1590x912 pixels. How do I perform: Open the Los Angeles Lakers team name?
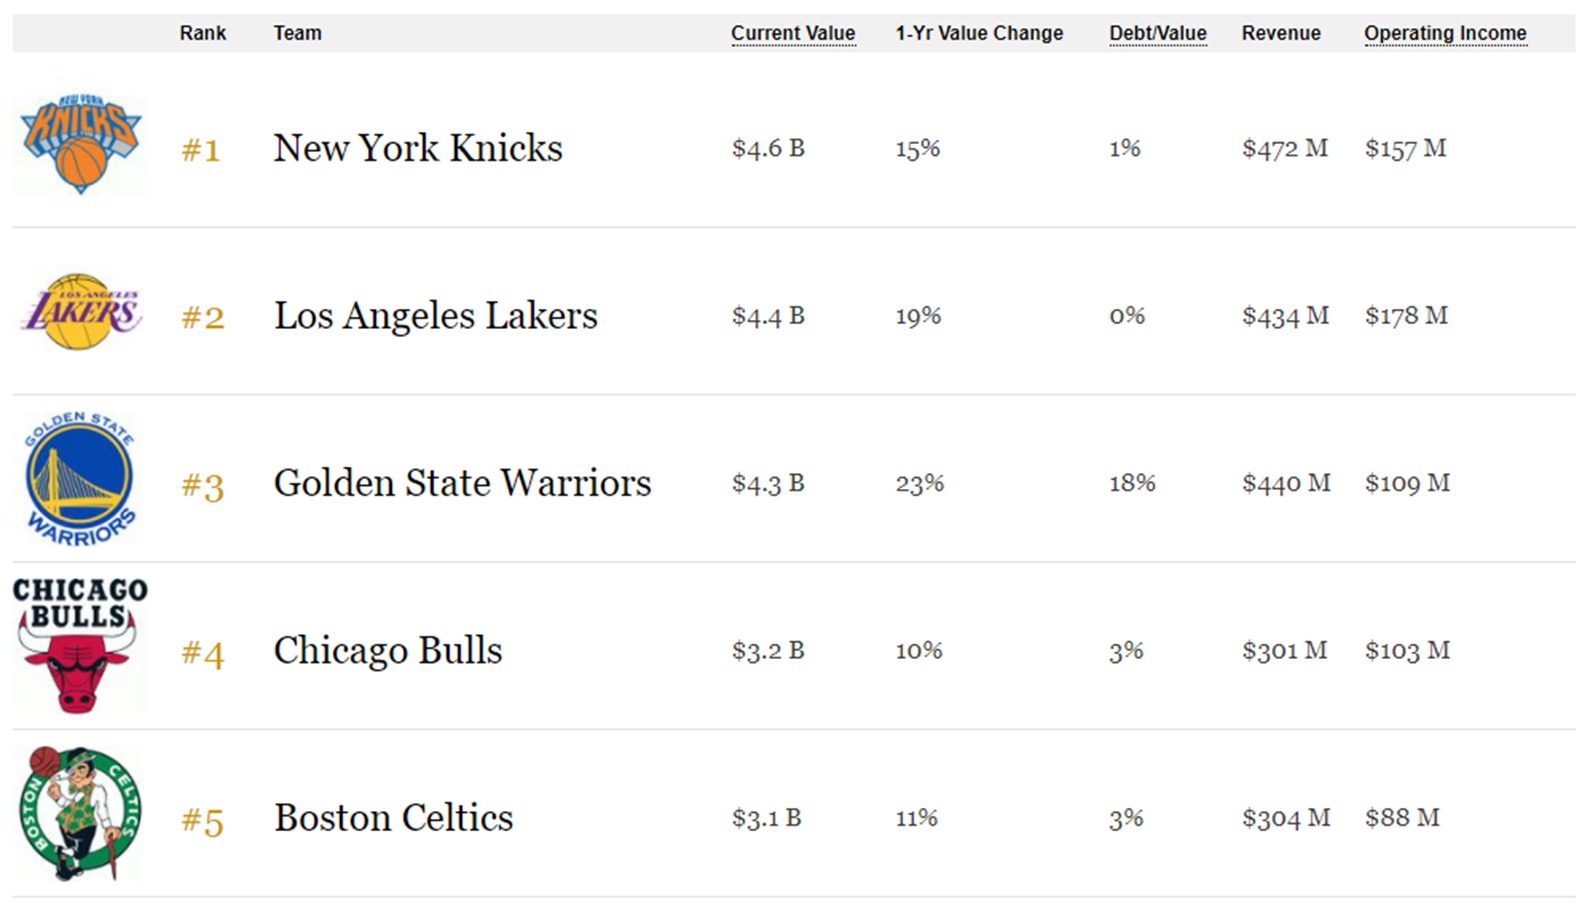pyautogui.click(x=435, y=316)
